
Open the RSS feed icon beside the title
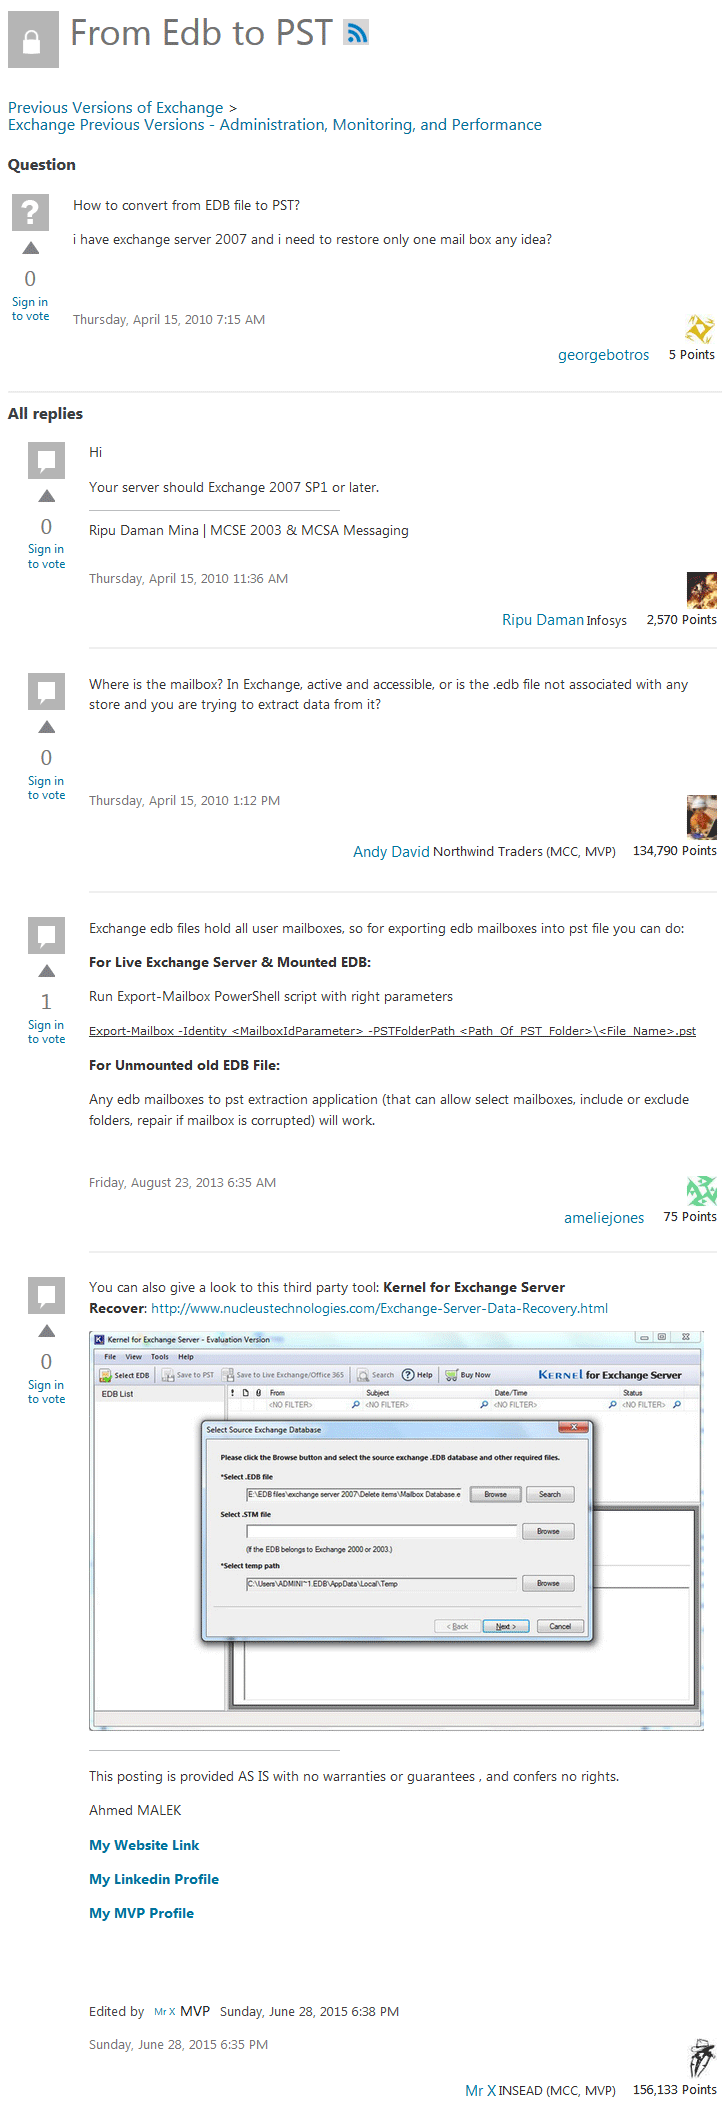(x=357, y=33)
